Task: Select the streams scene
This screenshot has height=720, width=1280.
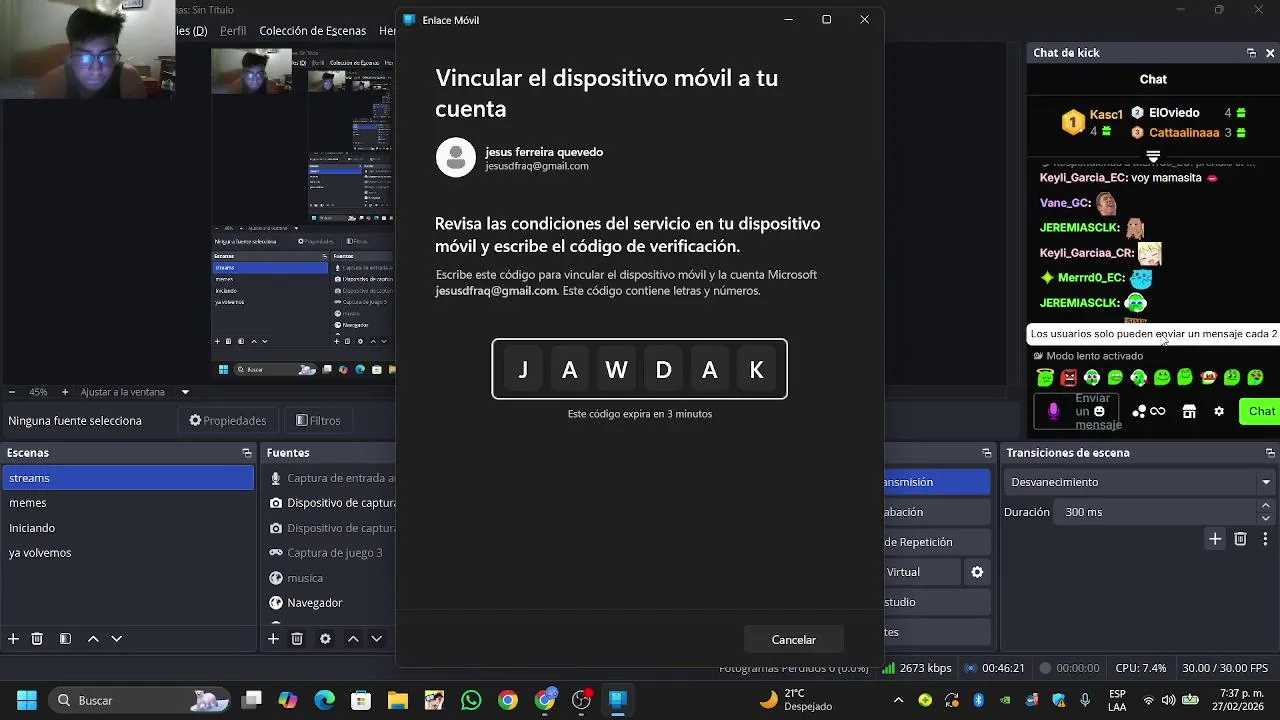Action: tap(128, 478)
